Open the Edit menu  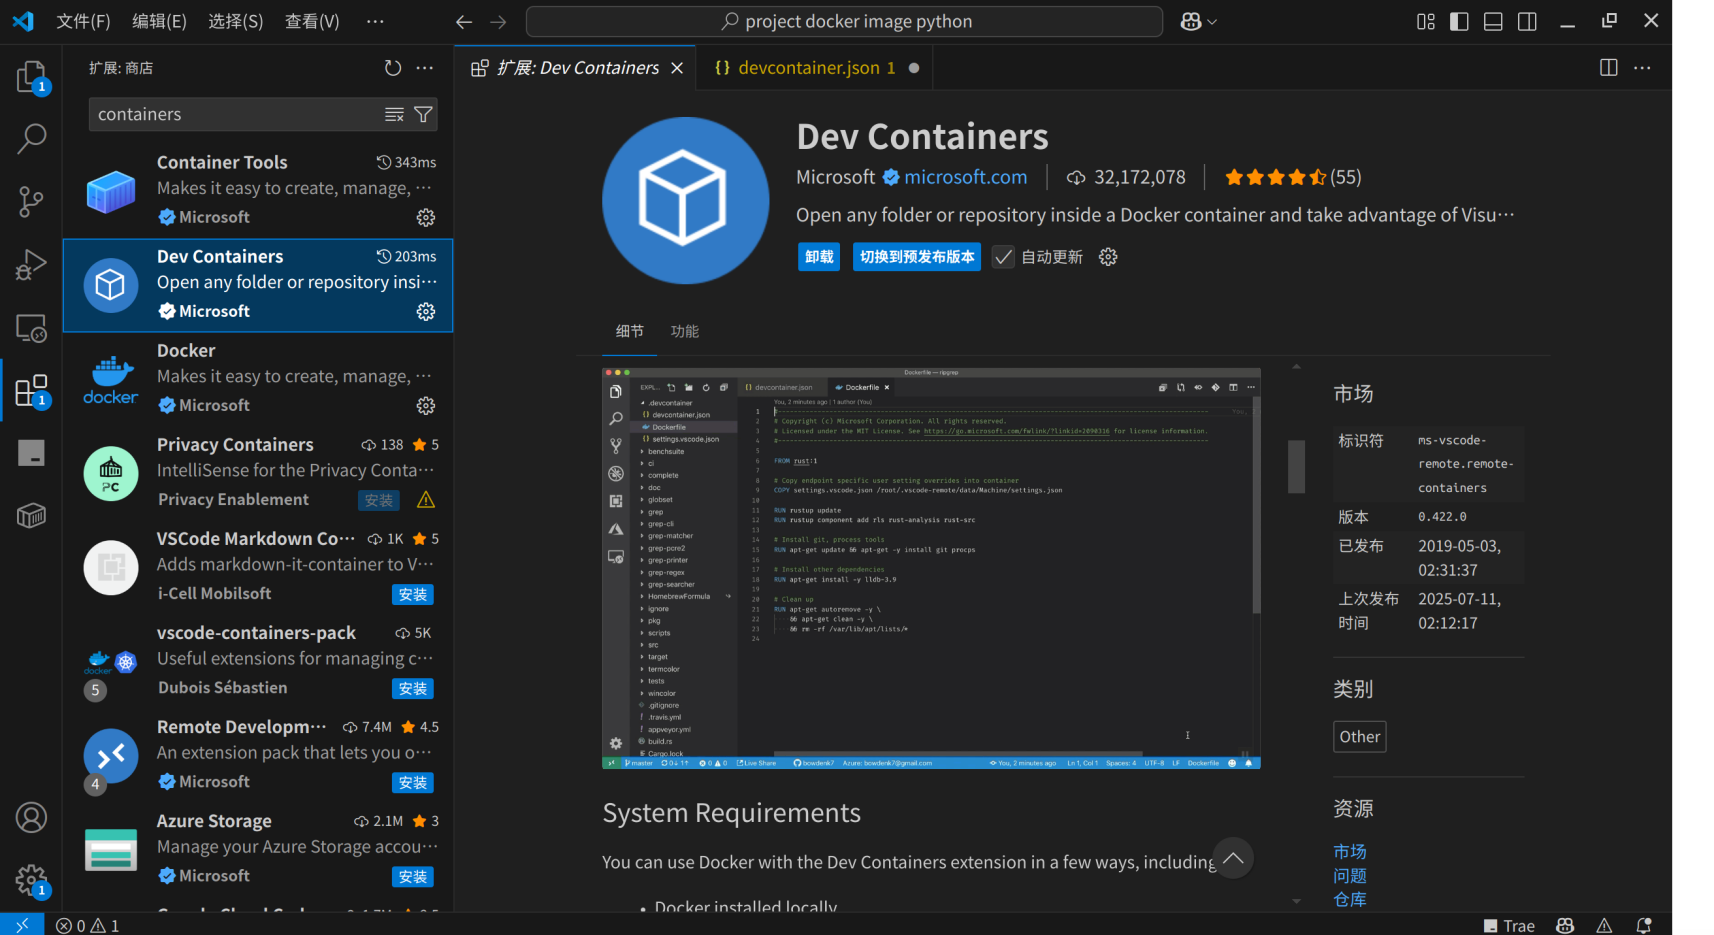[159, 22]
